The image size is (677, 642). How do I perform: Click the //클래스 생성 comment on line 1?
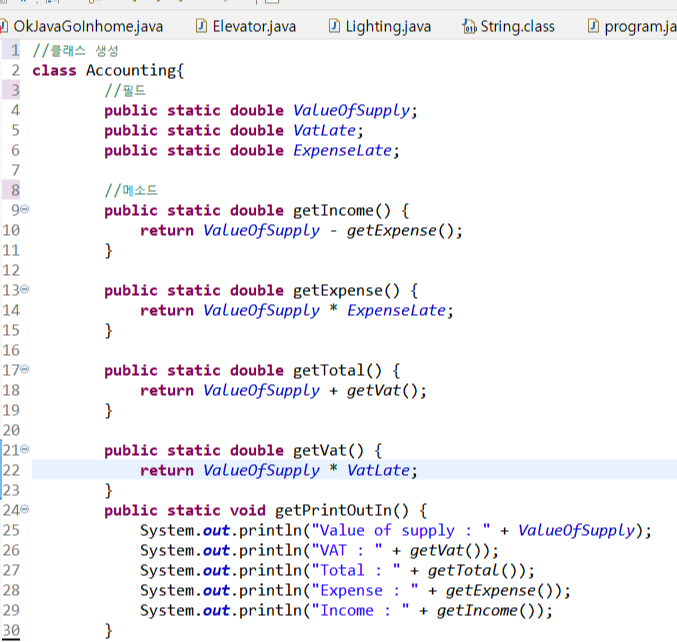click(76, 51)
